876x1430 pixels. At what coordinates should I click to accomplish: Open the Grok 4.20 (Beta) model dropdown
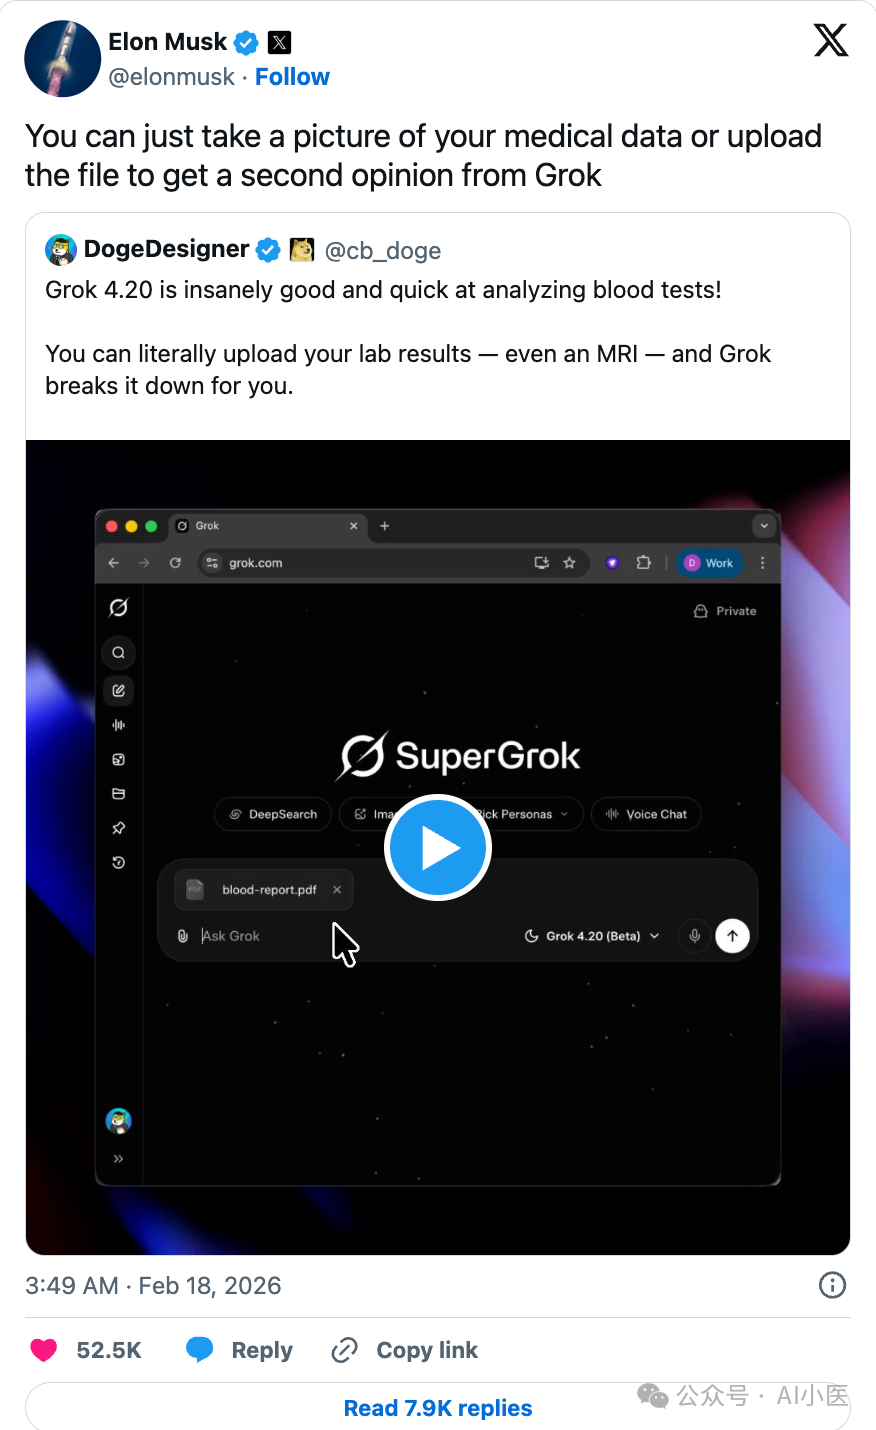click(592, 936)
